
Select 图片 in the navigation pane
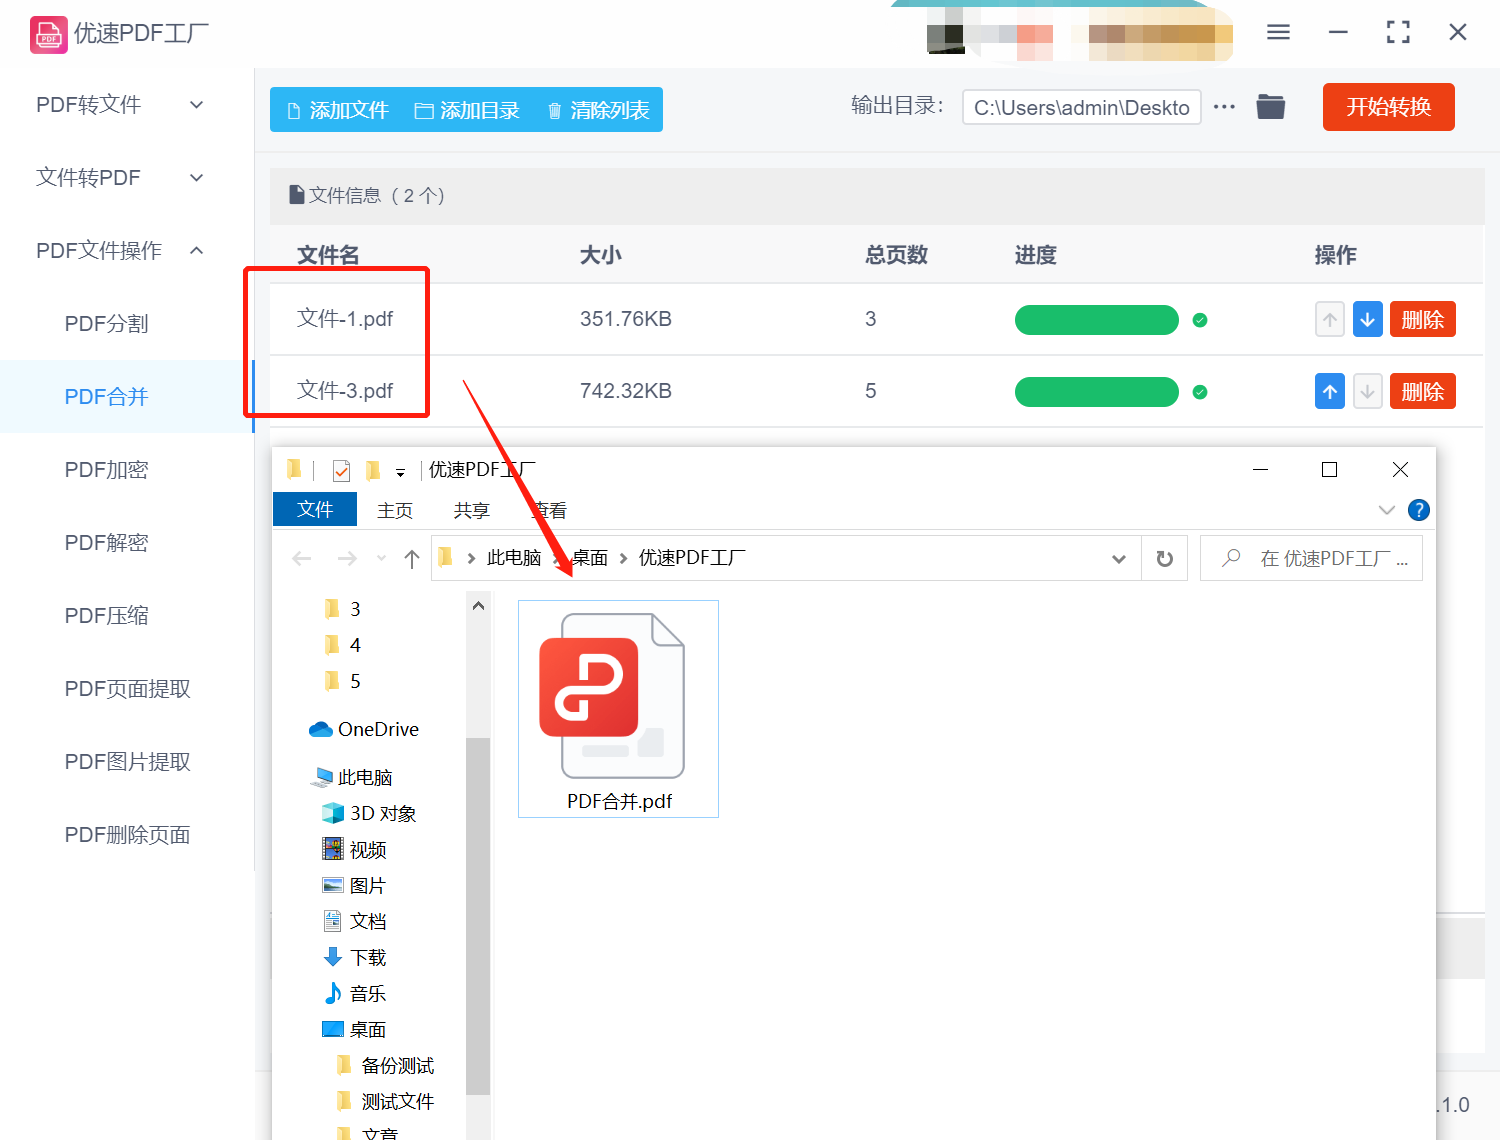click(x=354, y=885)
